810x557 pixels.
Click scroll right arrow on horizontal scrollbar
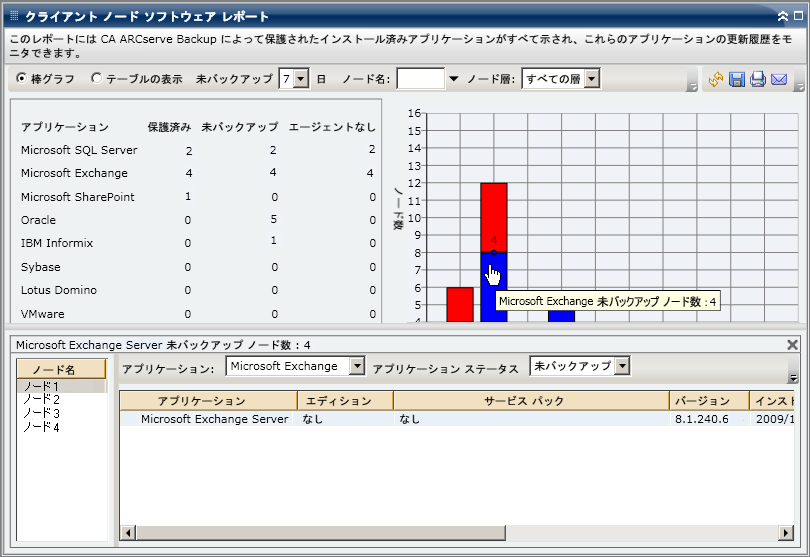[x=786, y=533]
